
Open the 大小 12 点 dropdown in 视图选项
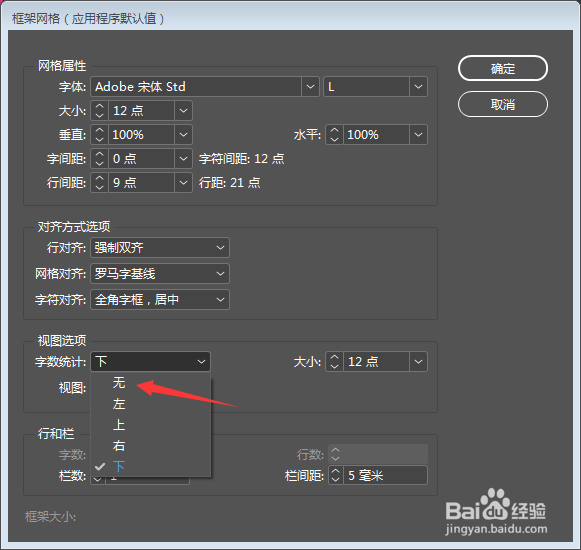point(418,361)
